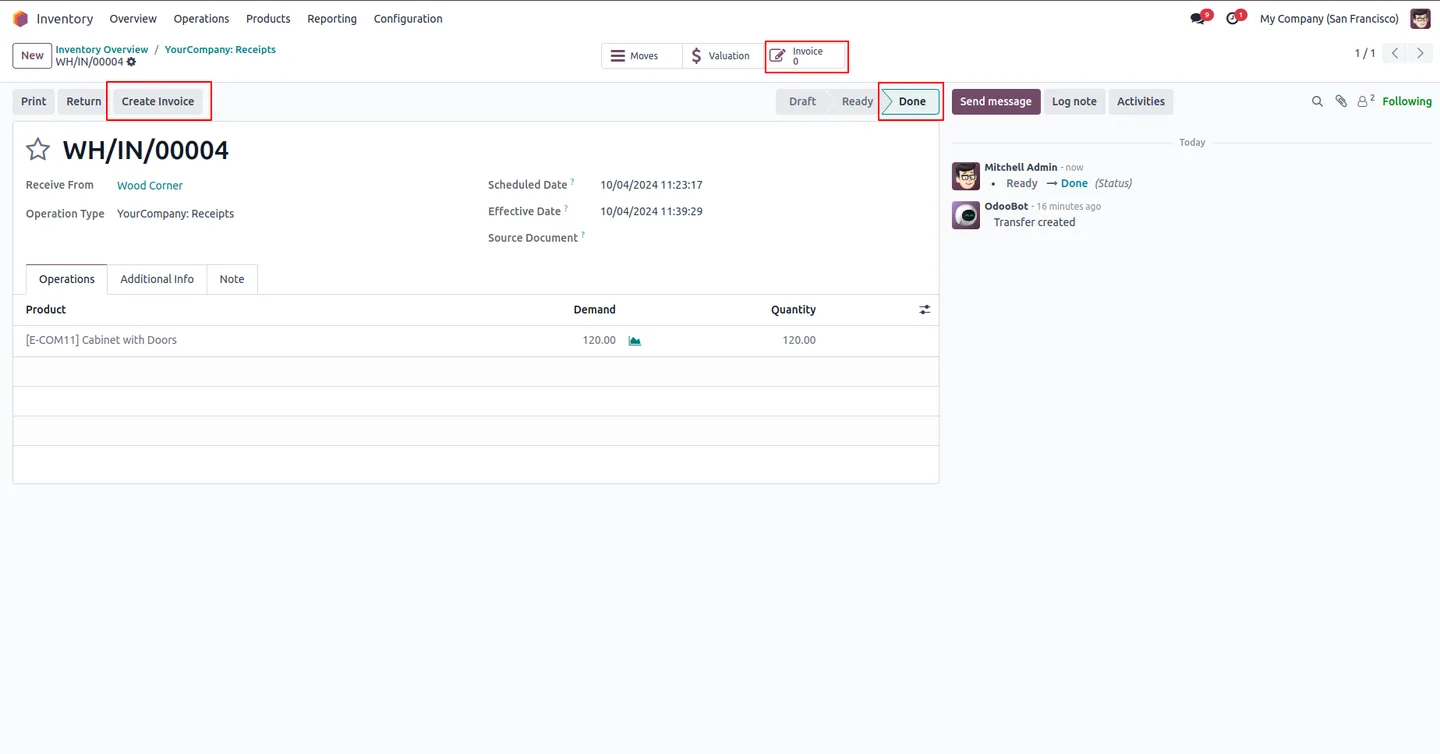Click the paperclip attachments icon
This screenshot has height=754, width=1440.
1341,101
